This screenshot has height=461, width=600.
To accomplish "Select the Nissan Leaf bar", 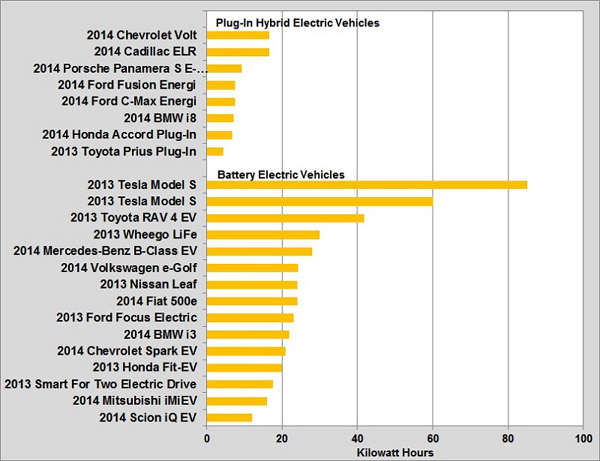I will (252, 285).
